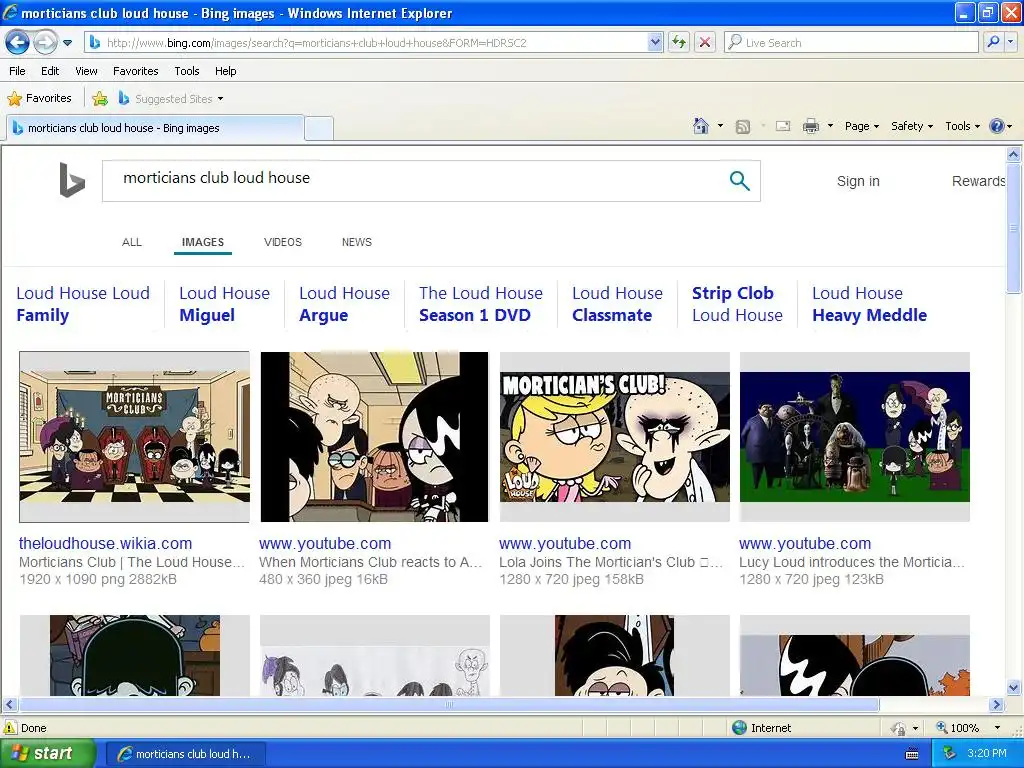Click the Rewards link

tap(978, 181)
